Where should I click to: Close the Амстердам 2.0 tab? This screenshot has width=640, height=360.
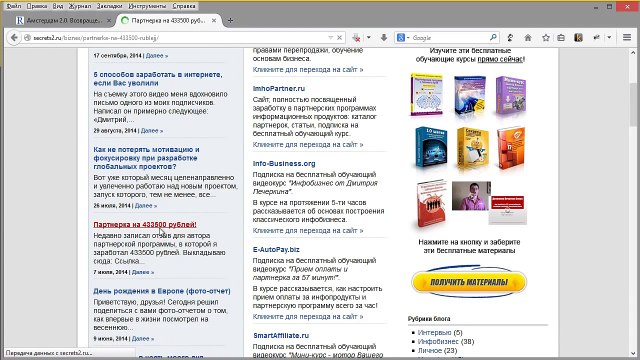(109, 20)
